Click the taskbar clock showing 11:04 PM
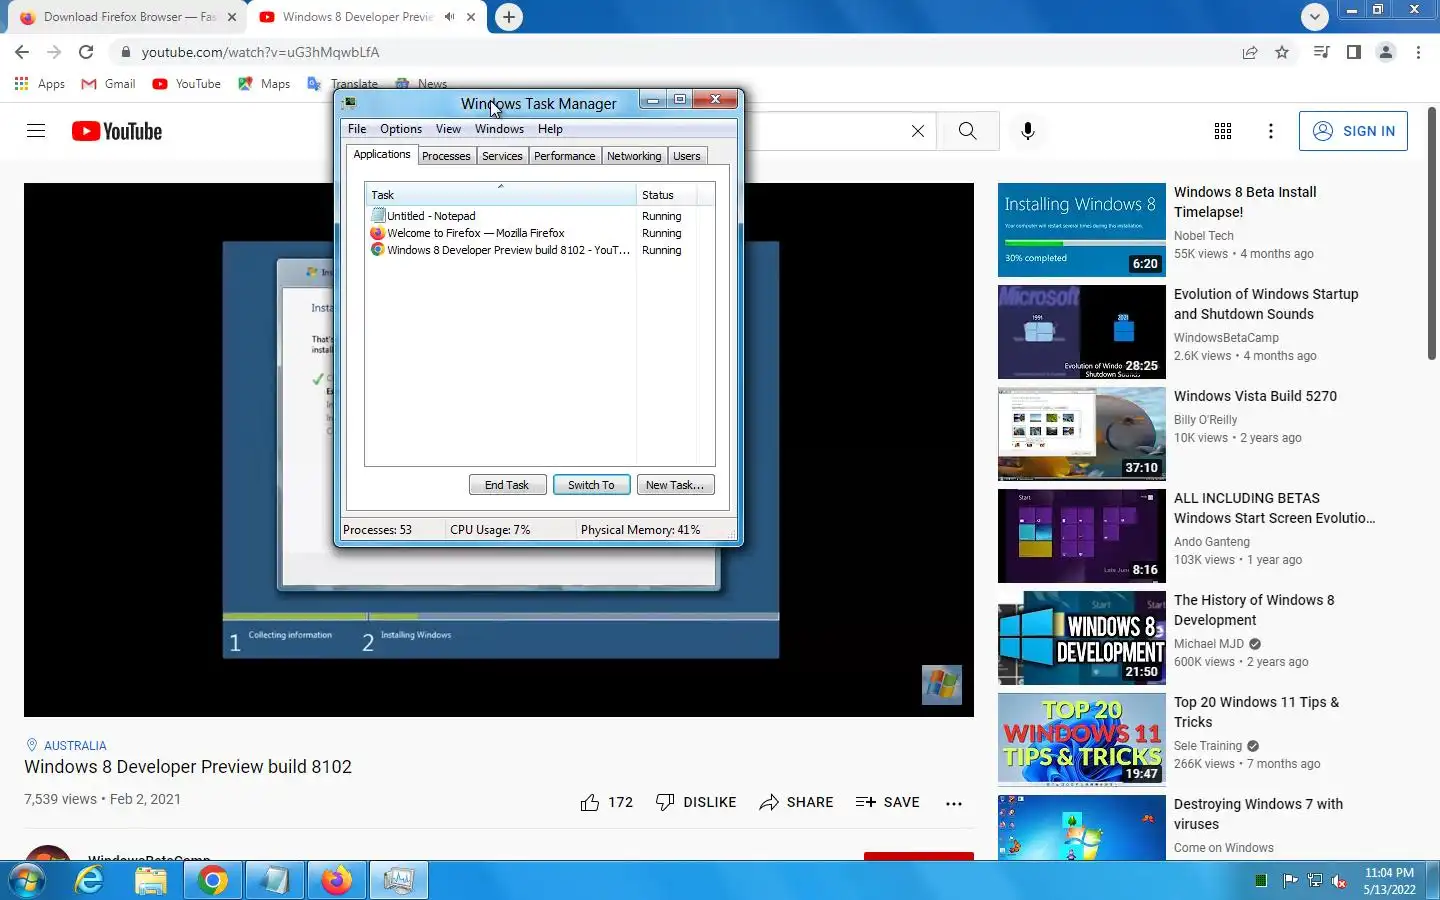Viewport: 1440px width, 900px height. tap(1389, 881)
